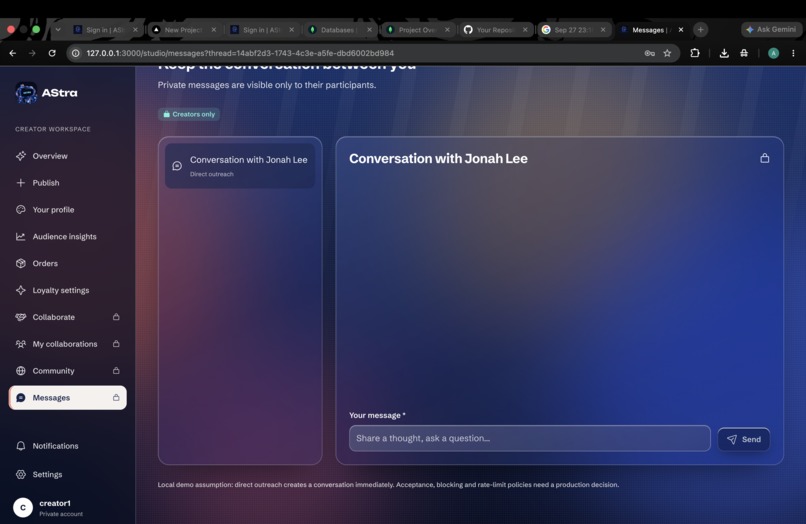The image size is (806, 524).
Task: Open the browser profile avatar
Action: point(773,53)
